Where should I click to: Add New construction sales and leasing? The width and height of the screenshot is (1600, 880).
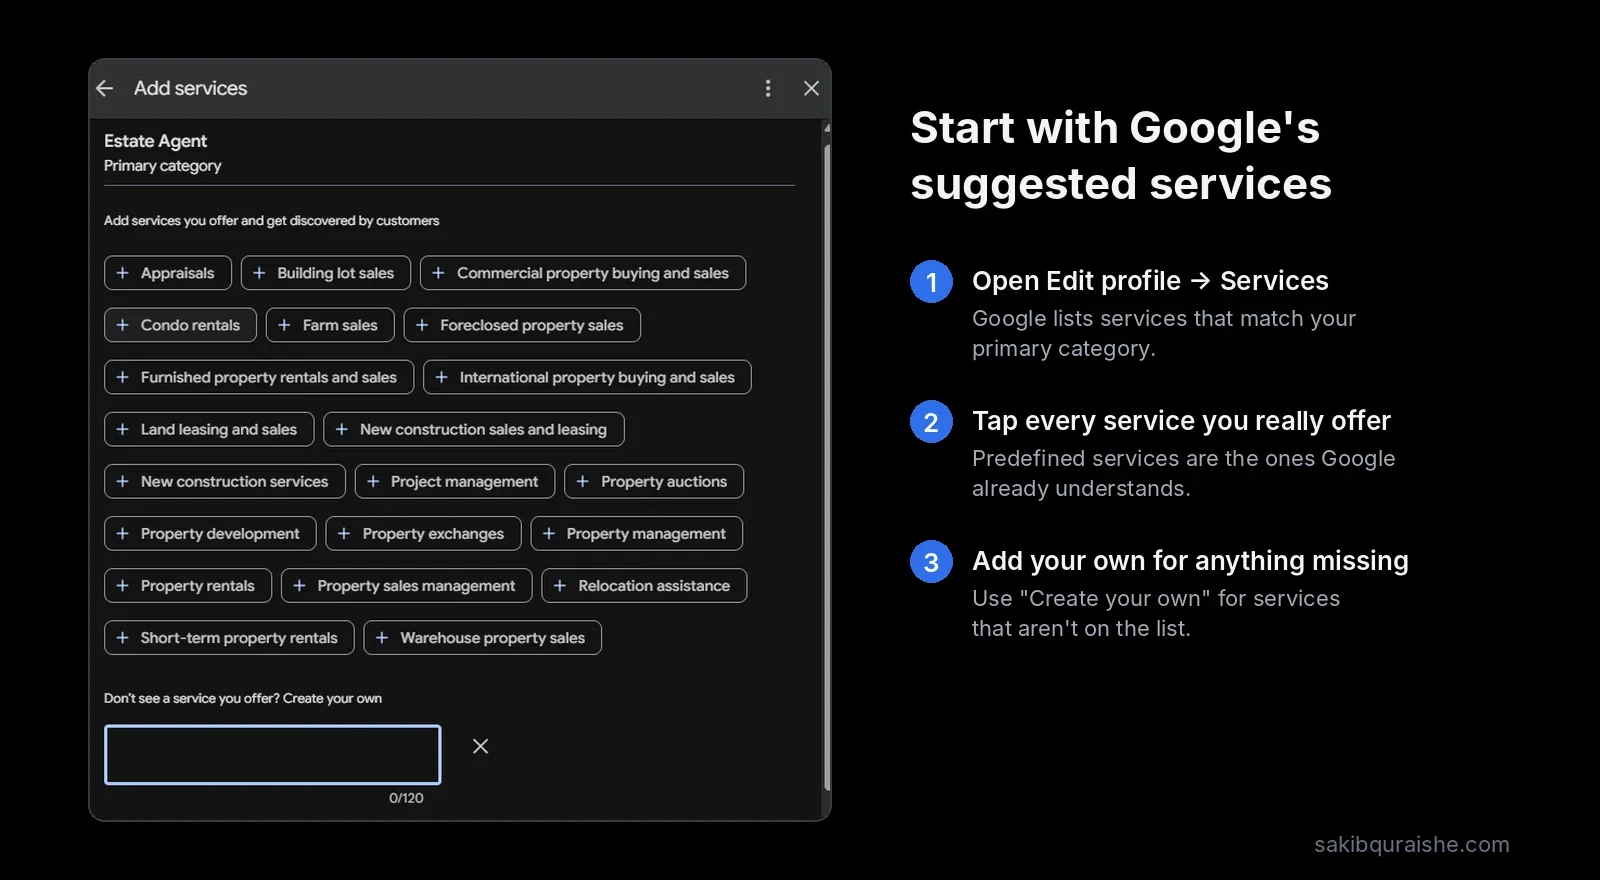coord(474,429)
